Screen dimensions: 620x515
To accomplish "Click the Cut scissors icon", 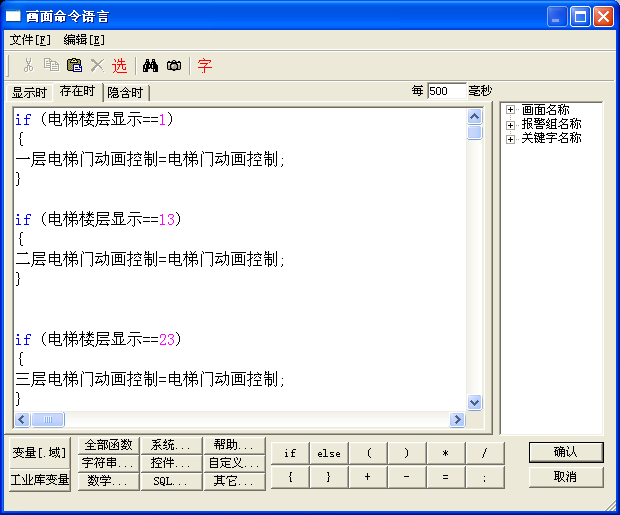I will point(28,65).
